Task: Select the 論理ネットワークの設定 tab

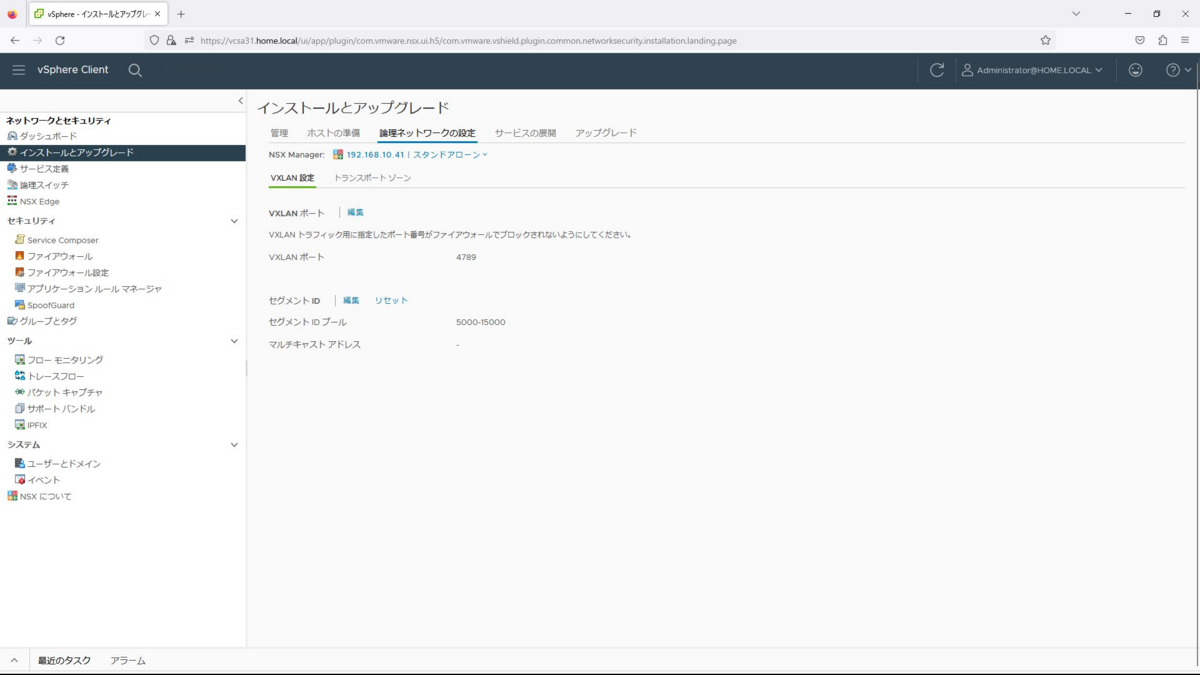Action: 427,133
